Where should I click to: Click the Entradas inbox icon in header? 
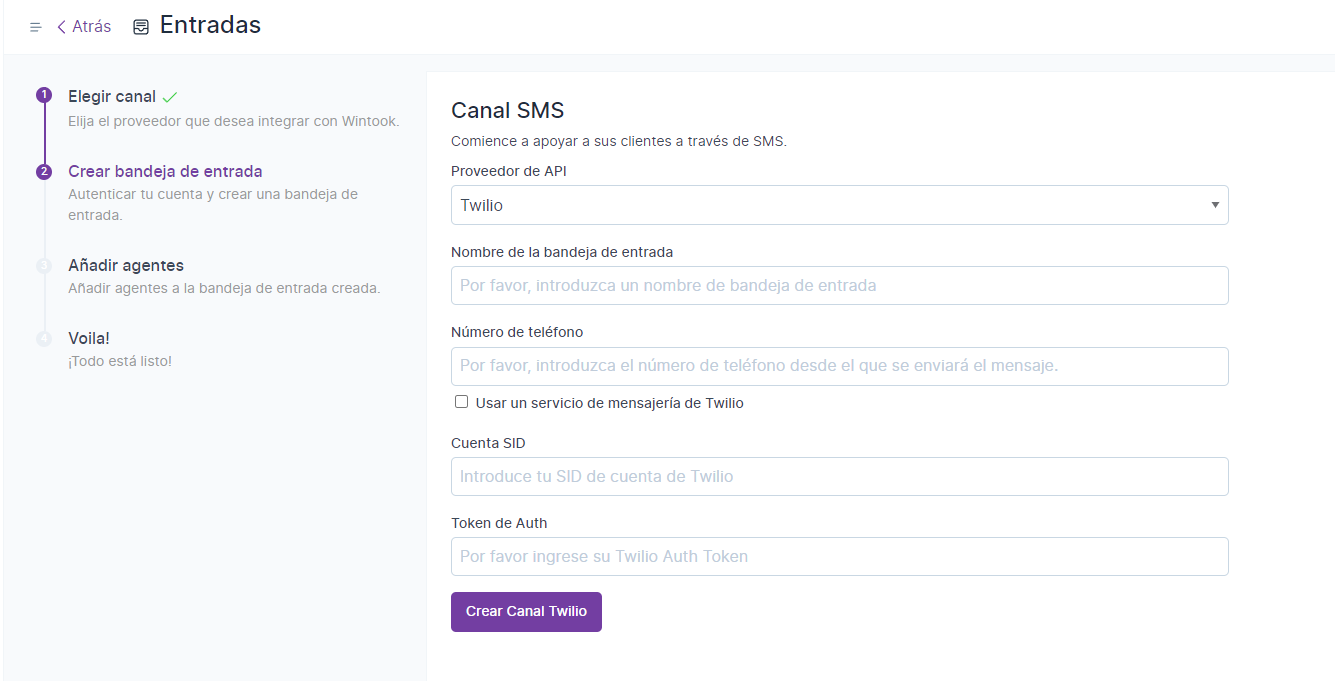point(141,27)
